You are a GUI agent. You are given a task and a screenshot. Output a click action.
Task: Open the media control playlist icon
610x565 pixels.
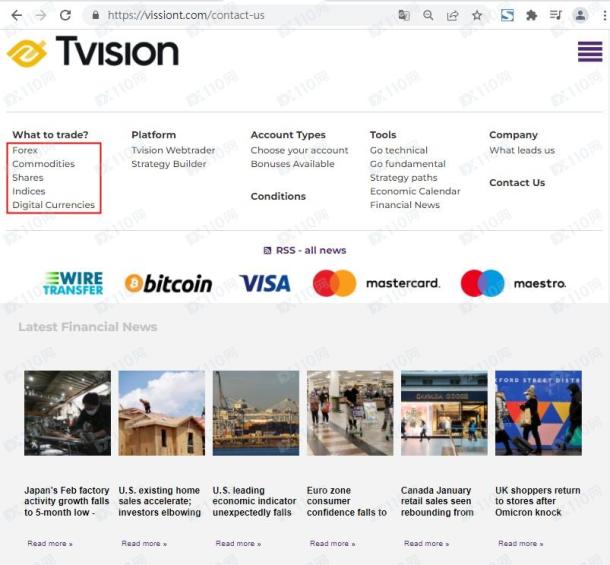pyautogui.click(x=556, y=16)
